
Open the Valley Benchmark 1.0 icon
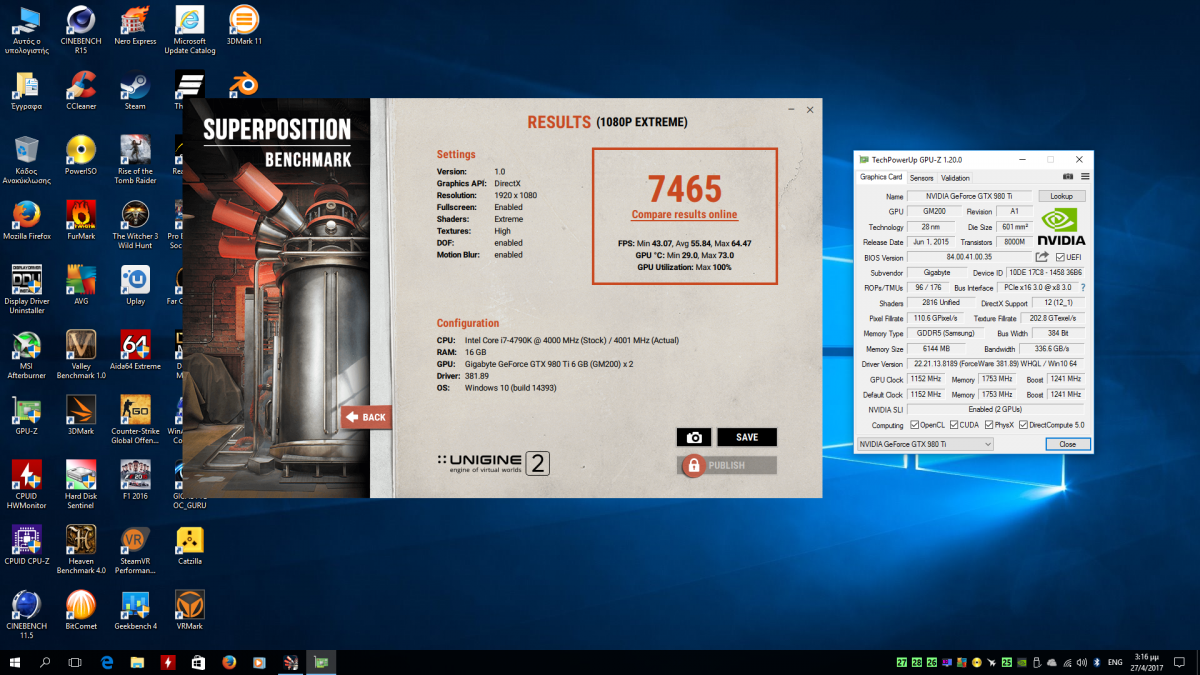point(81,355)
